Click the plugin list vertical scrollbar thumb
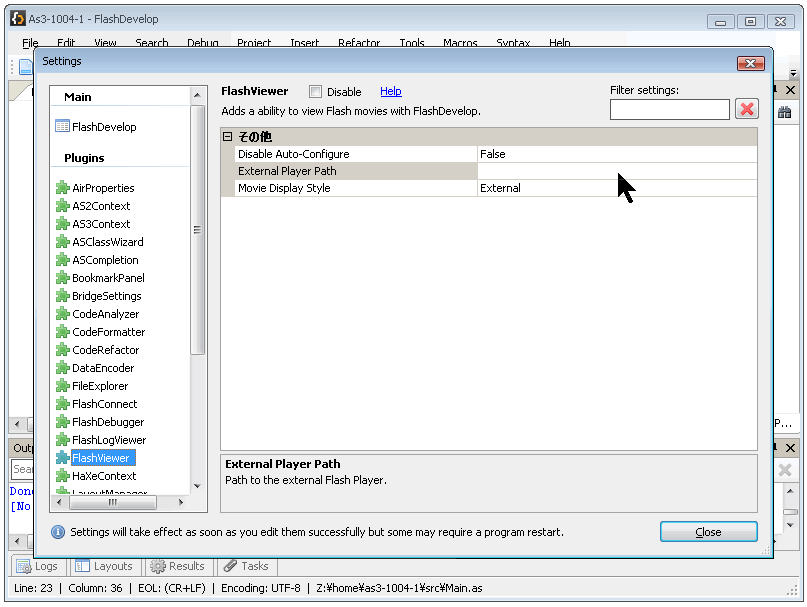807x607 pixels. coord(197,230)
